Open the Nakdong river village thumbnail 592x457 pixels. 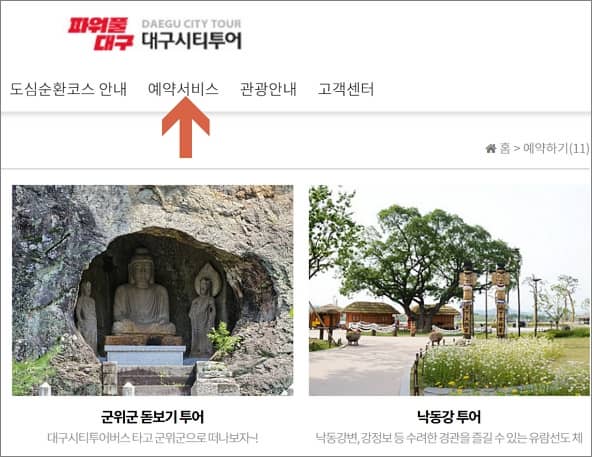[449, 290]
